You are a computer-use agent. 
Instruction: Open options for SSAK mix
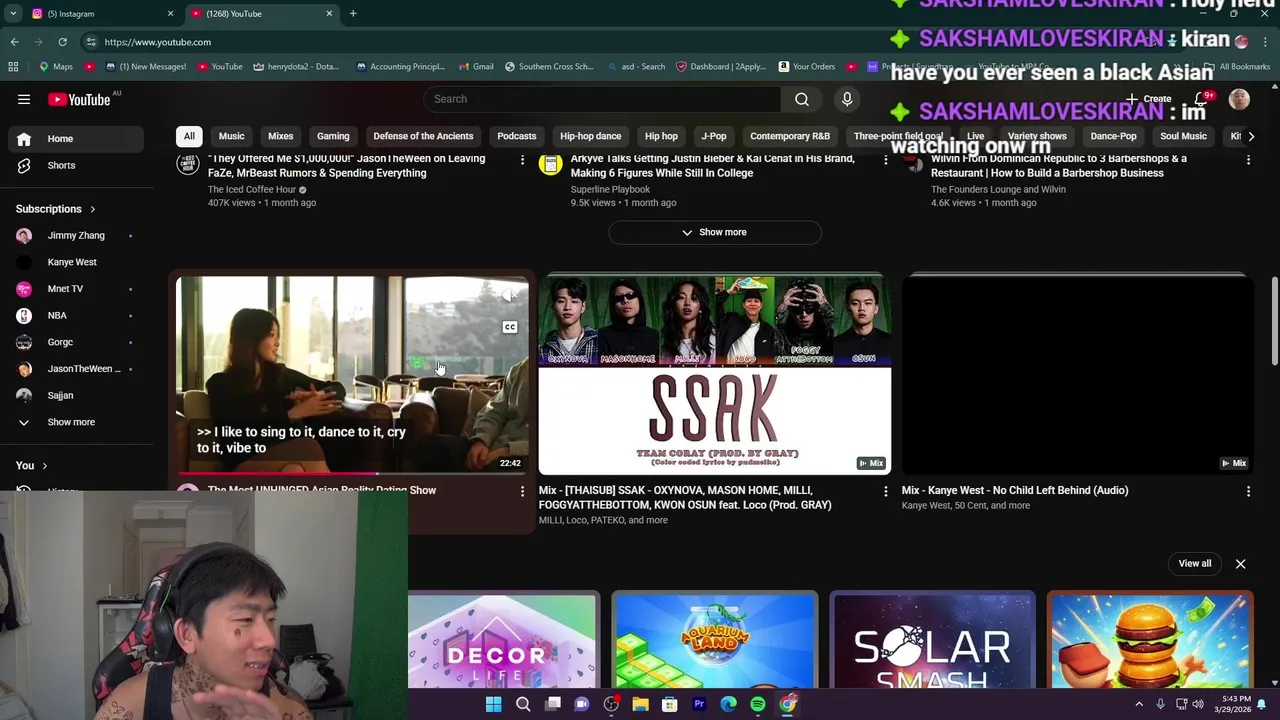[x=885, y=491]
